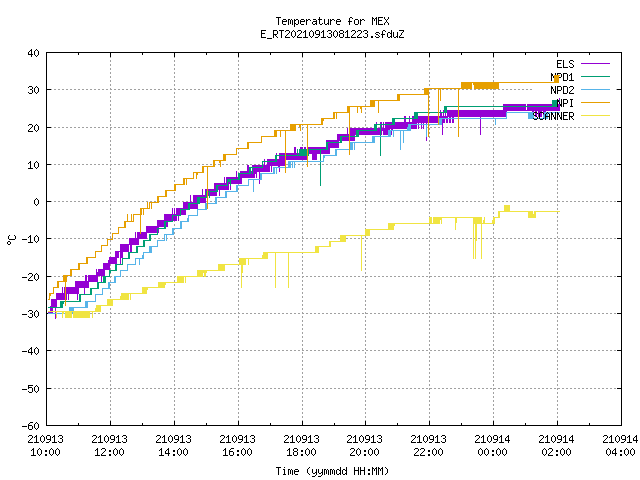Click the y-axis label -40
This screenshot has width=640, height=480.
(x=31, y=351)
